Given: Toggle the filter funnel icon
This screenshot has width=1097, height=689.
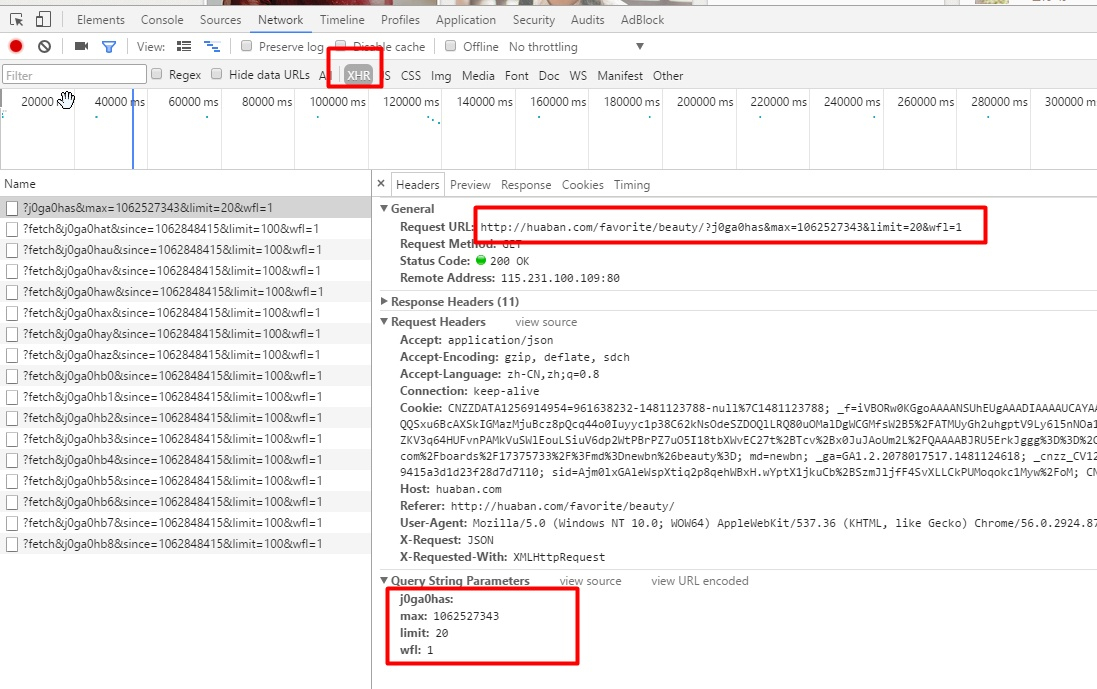Looking at the screenshot, I should [x=109, y=46].
